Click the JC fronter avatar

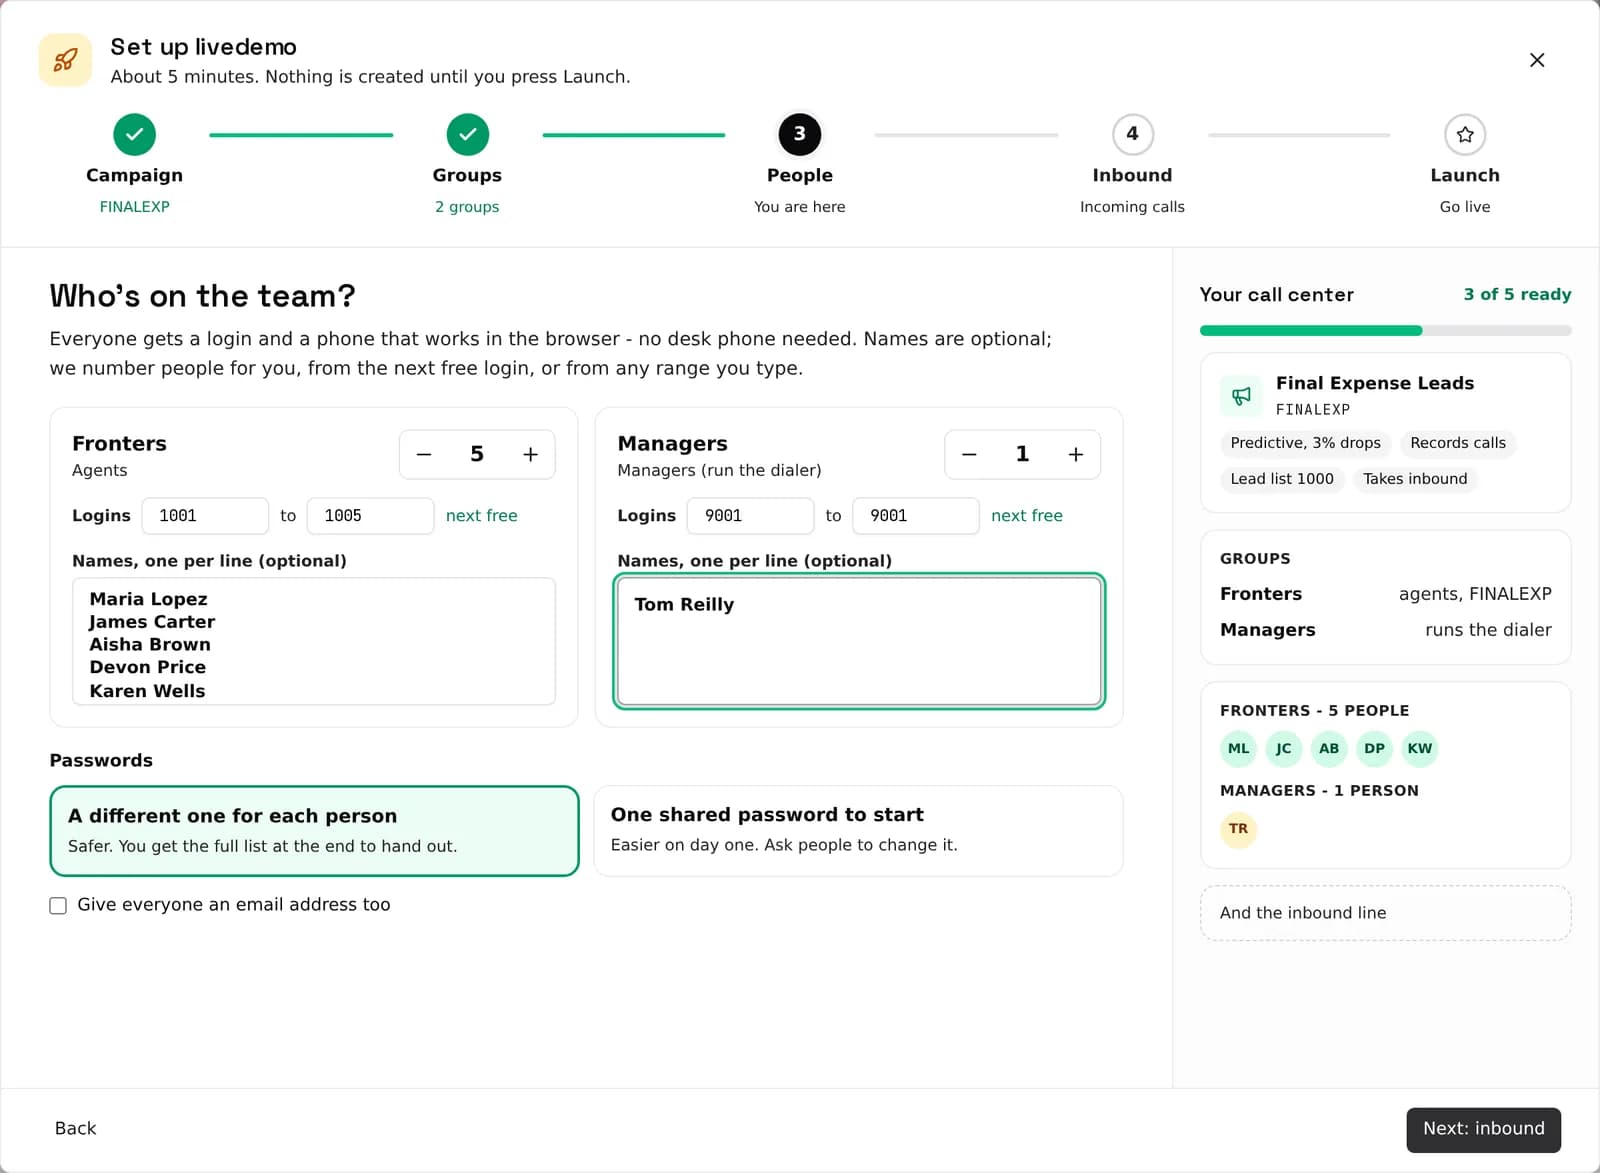point(1284,748)
